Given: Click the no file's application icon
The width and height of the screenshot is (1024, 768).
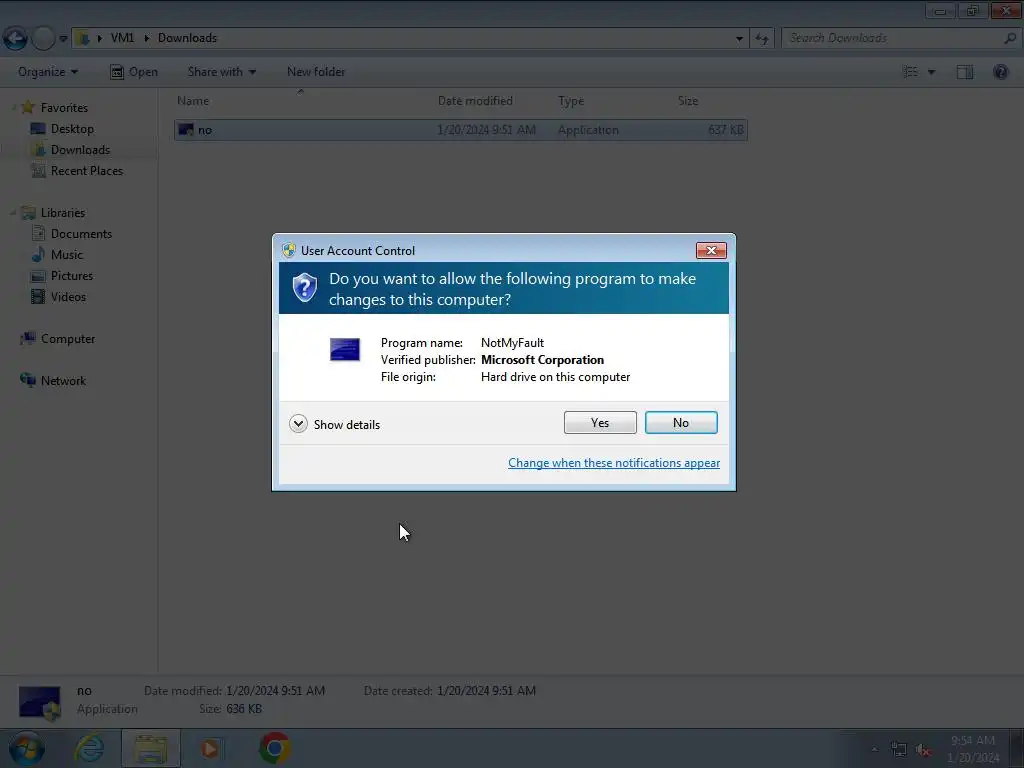Looking at the screenshot, I should tap(186, 130).
